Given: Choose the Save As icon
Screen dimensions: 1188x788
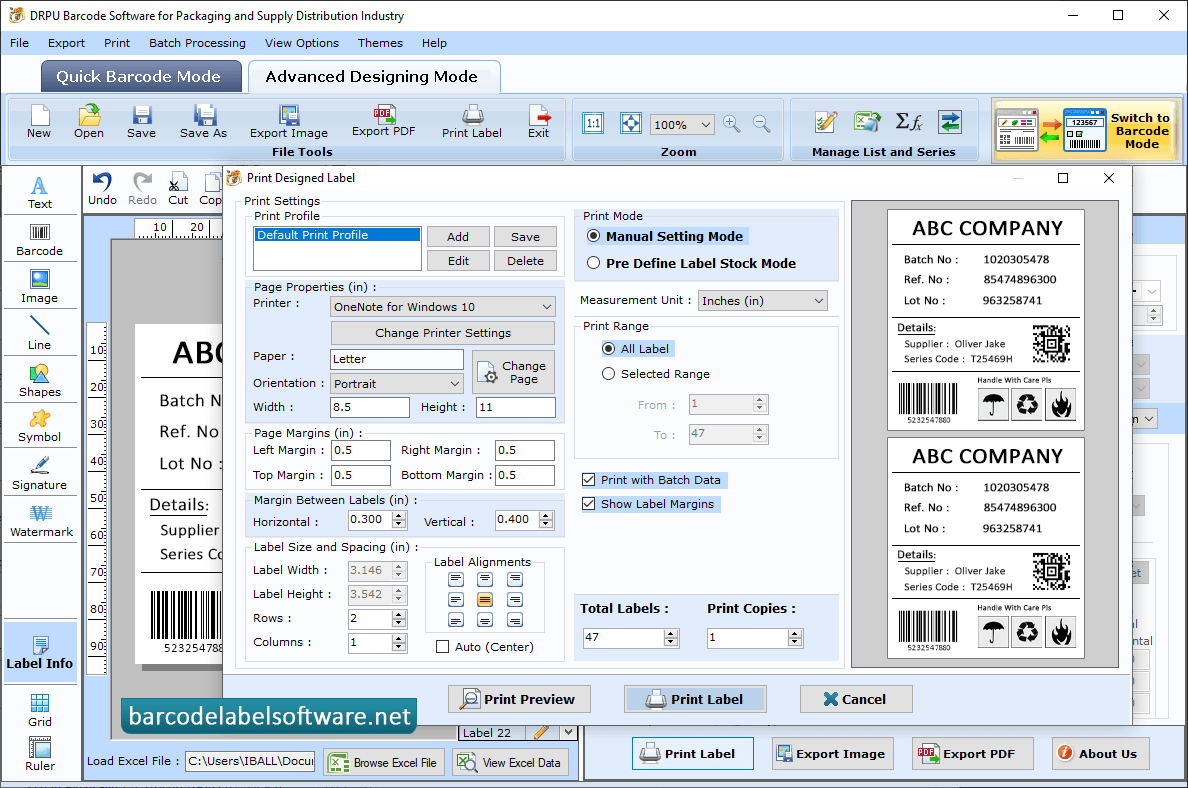Looking at the screenshot, I should [203, 122].
